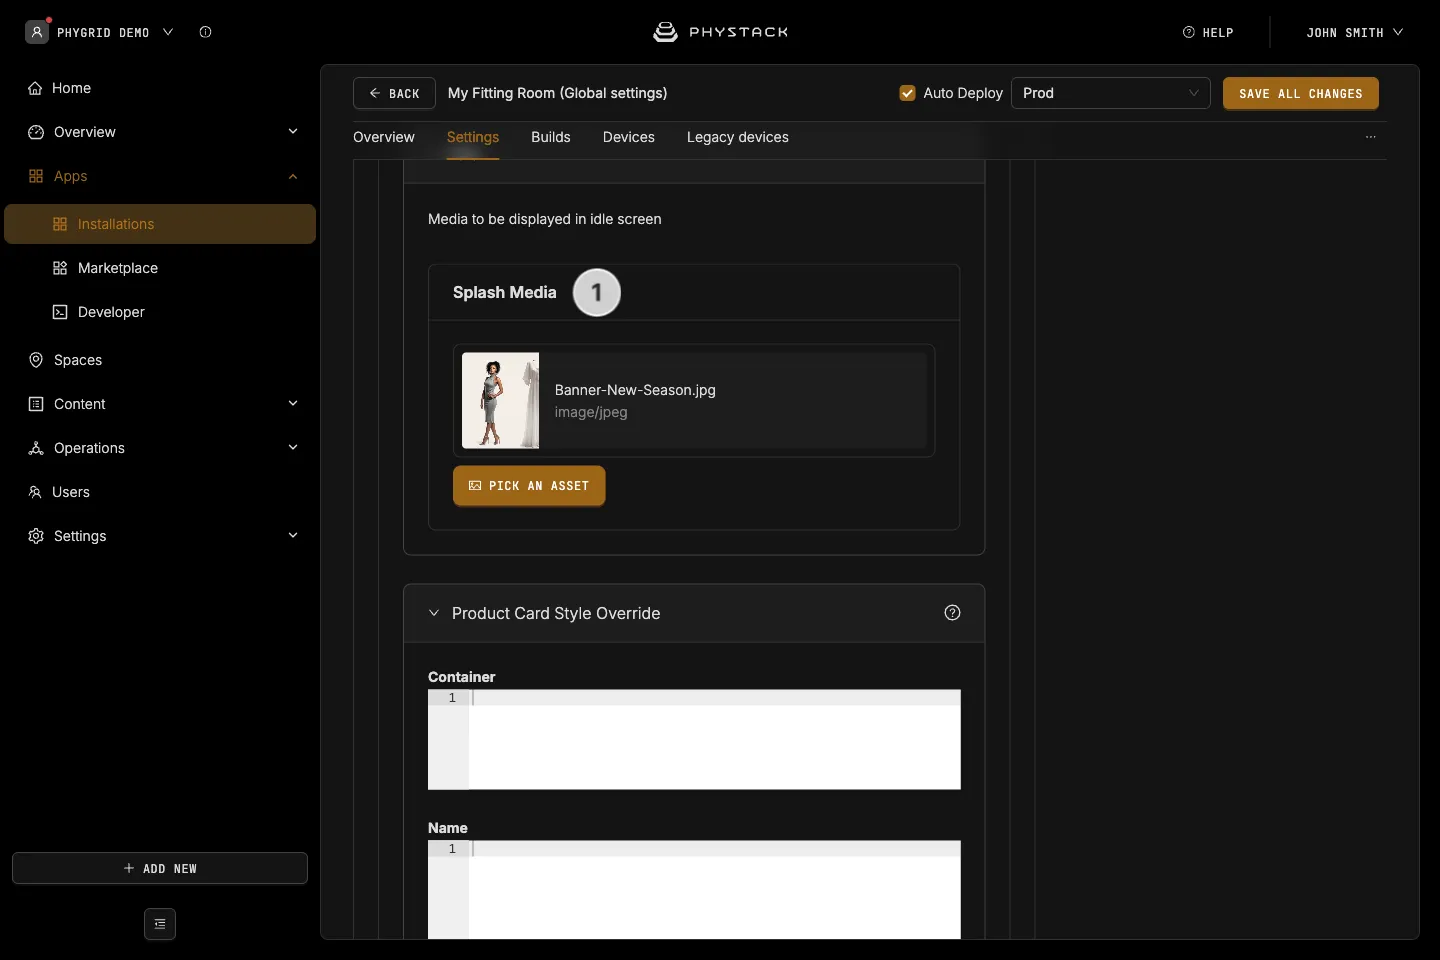Click the Spaces location pin icon
Viewport: 1440px width, 960px height.
pyautogui.click(x=36, y=360)
